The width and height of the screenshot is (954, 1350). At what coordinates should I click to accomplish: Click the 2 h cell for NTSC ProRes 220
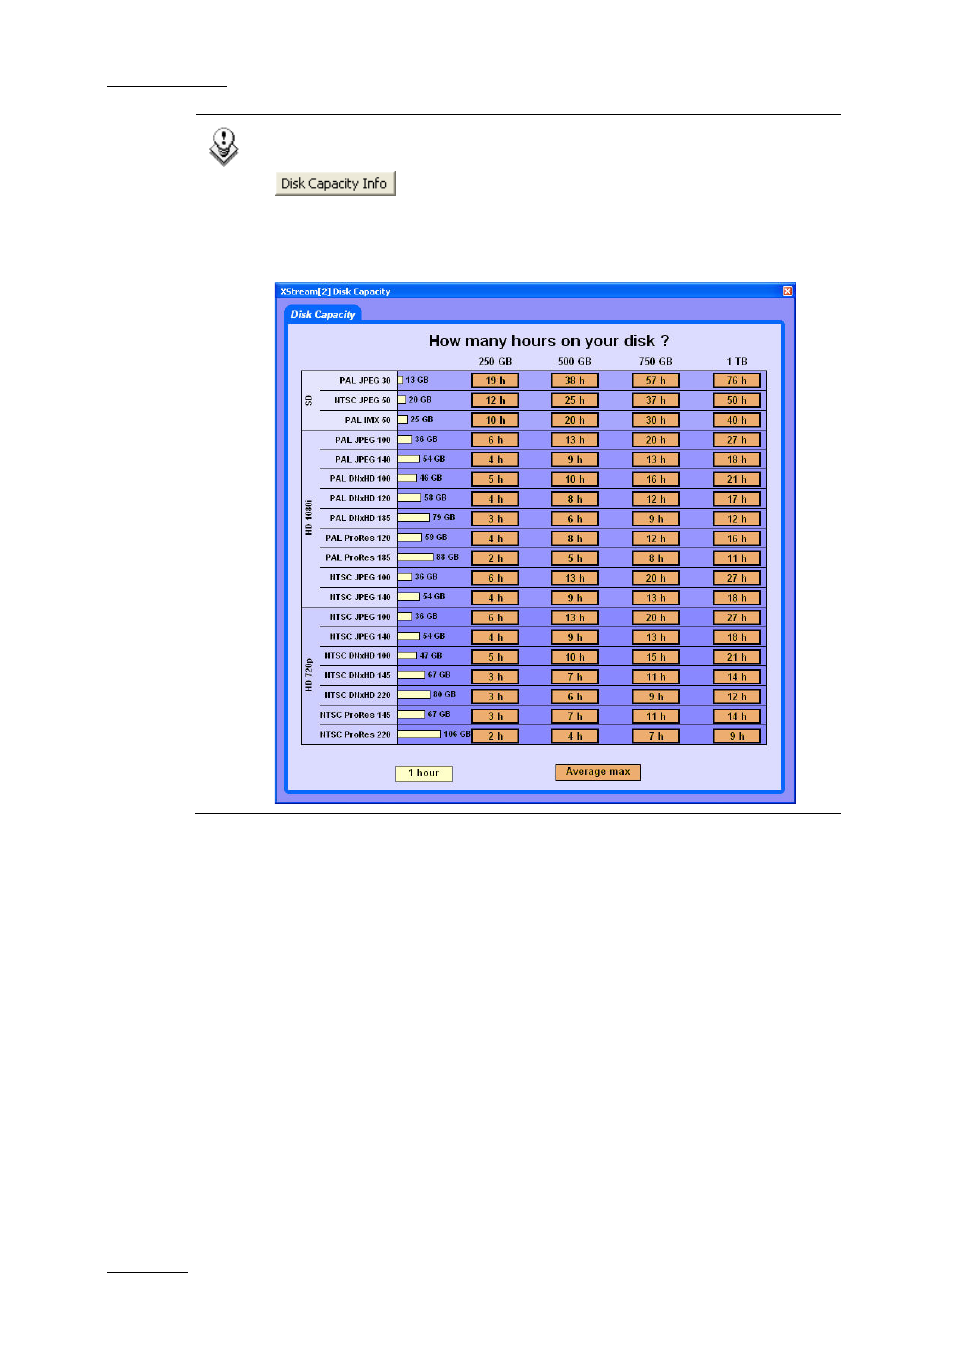pyautogui.click(x=495, y=736)
